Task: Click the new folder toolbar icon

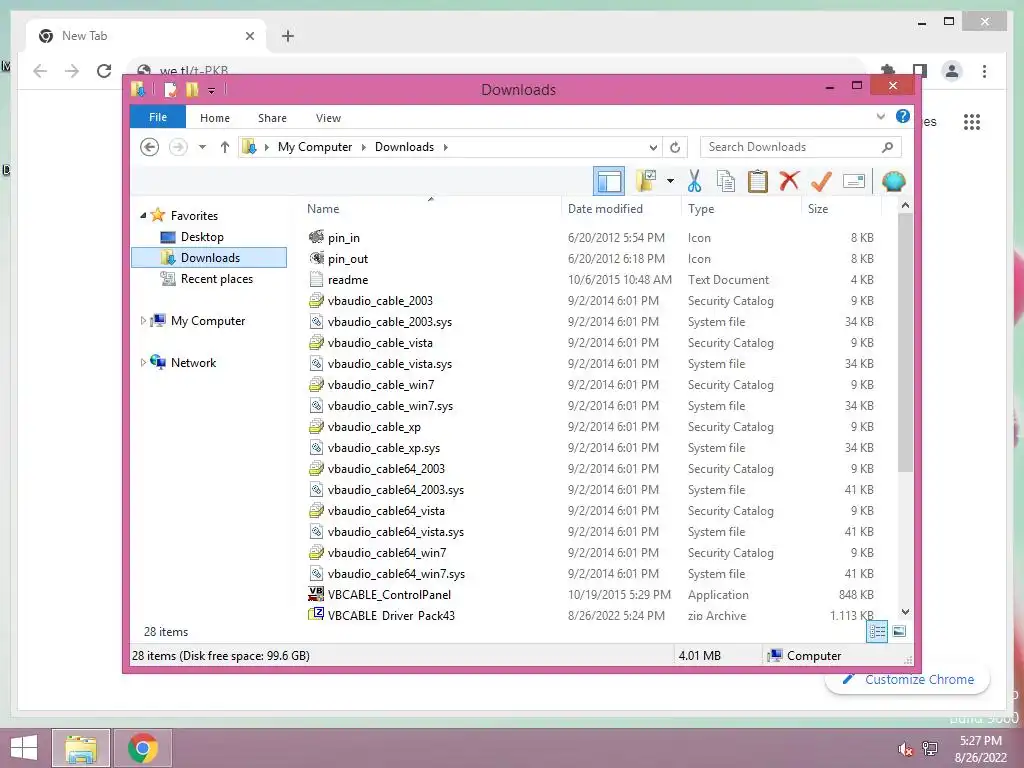Action: point(647,181)
